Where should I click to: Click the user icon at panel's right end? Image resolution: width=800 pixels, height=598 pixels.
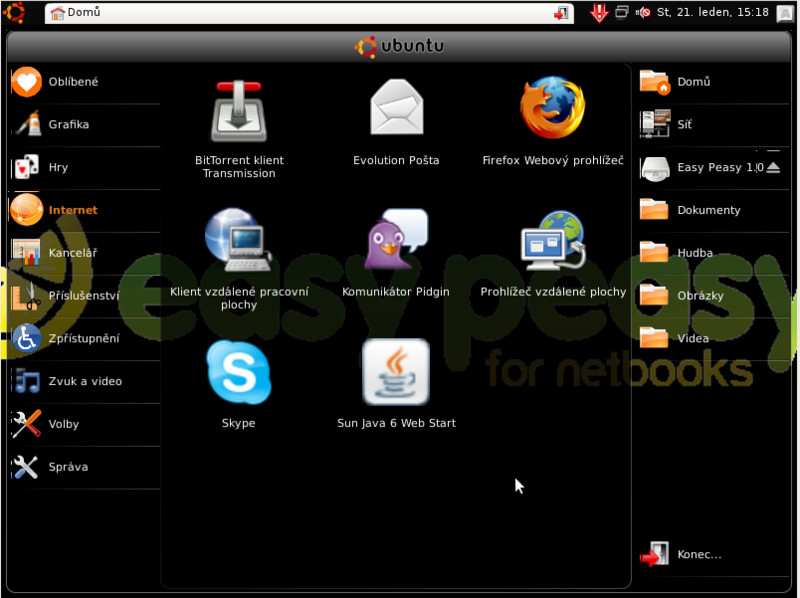pyautogui.click(x=785, y=13)
